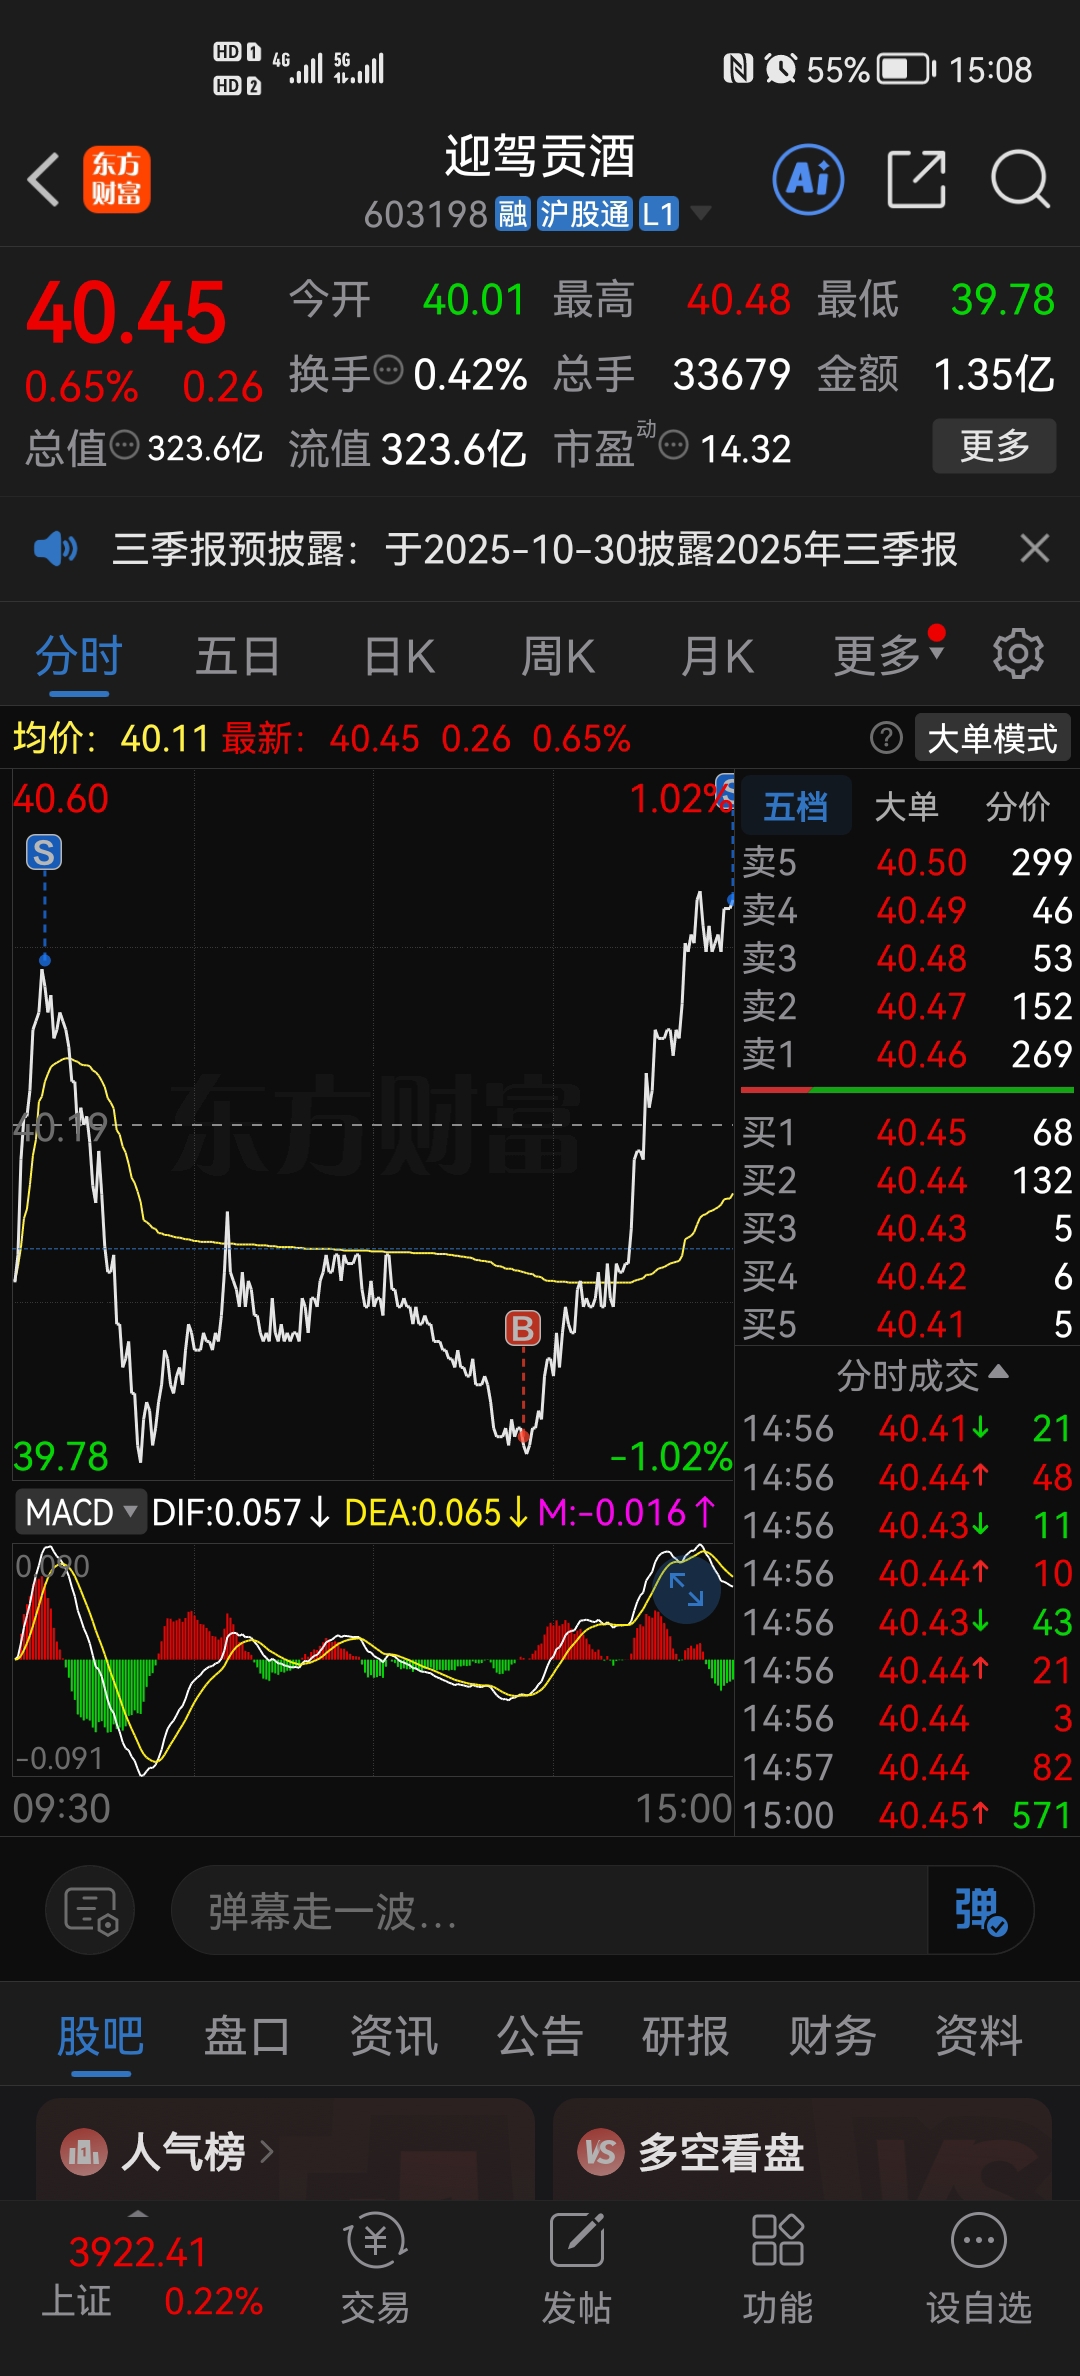This screenshot has height=2376, width=1080.
Task: Open the 研报 research tab
Action: (686, 2036)
